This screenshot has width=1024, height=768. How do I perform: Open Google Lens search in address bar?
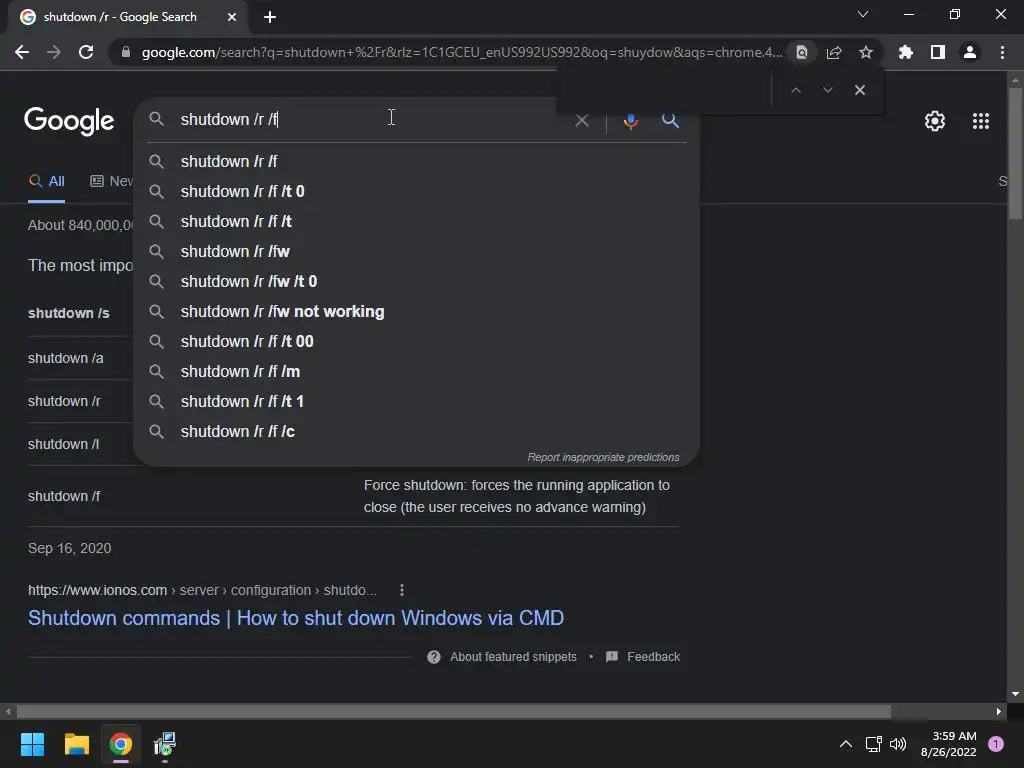tap(802, 52)
